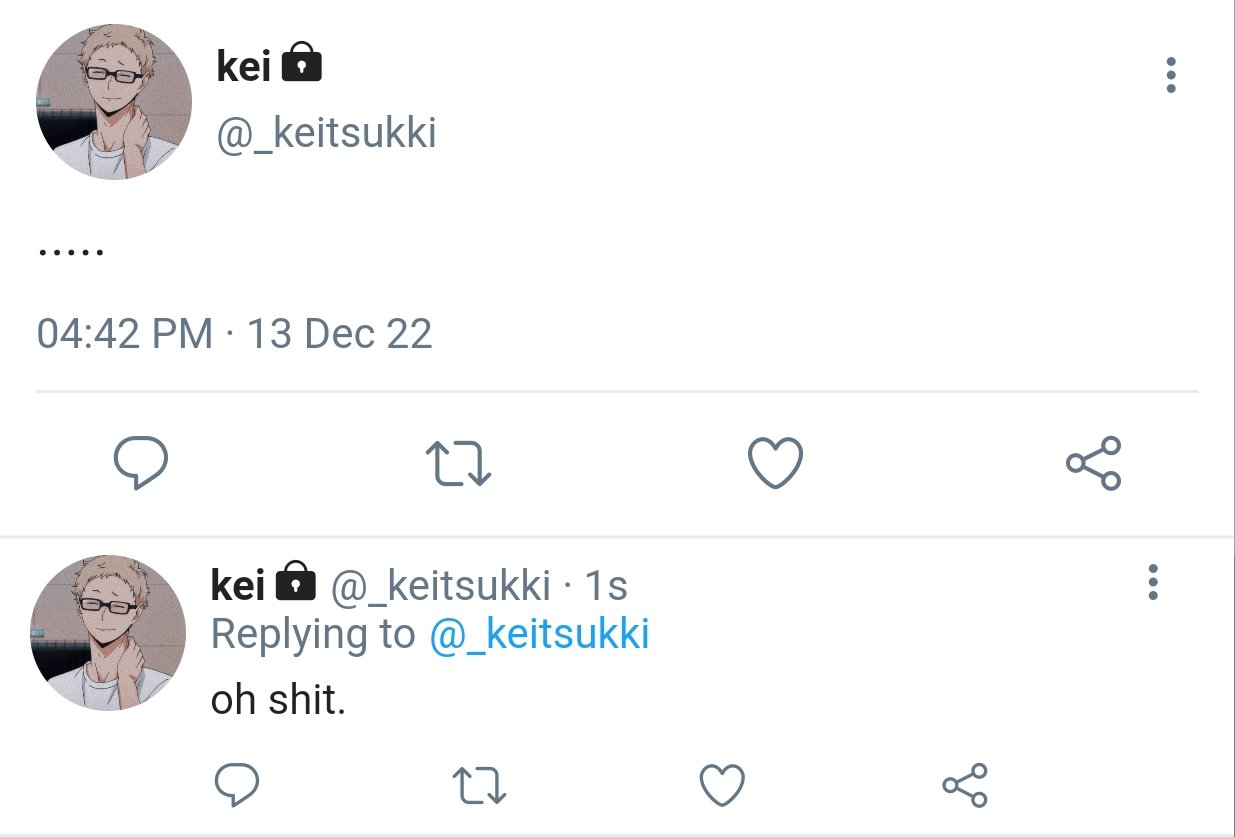Open the 04:42 PM · 13 Dec 22 timestamp
The height and width of the screenshot is (837, 1235).
pyautogui.click(x=235, y=333)
